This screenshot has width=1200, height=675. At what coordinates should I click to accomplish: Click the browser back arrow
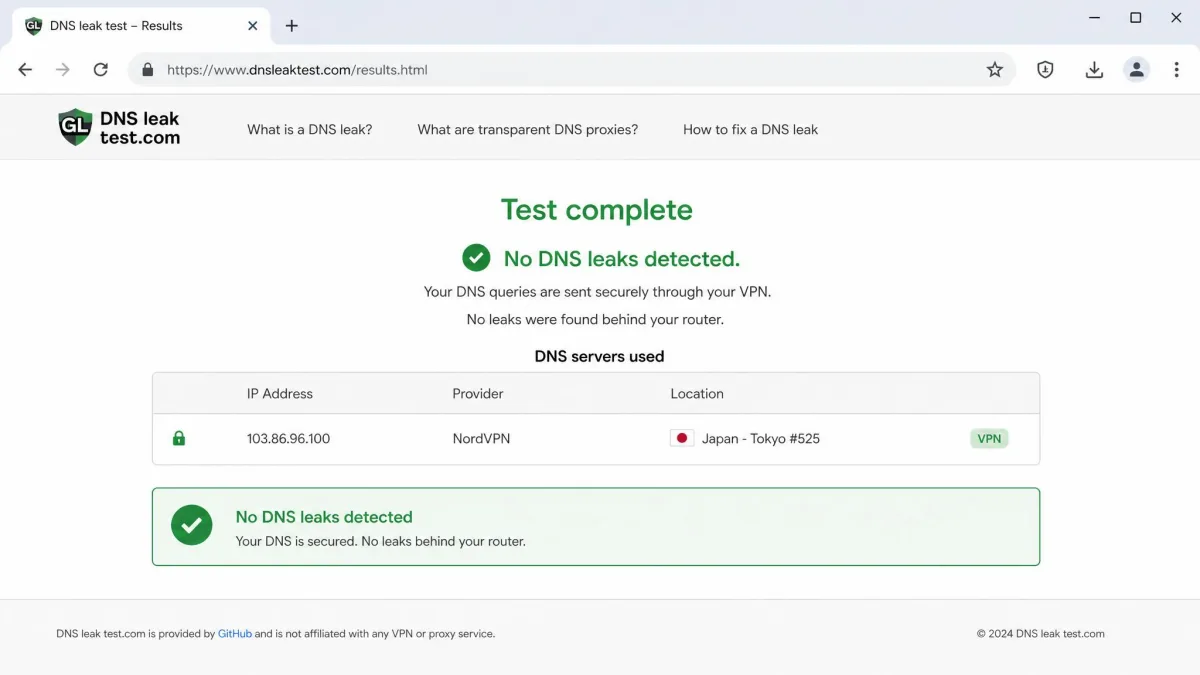(x=25, y=70)
